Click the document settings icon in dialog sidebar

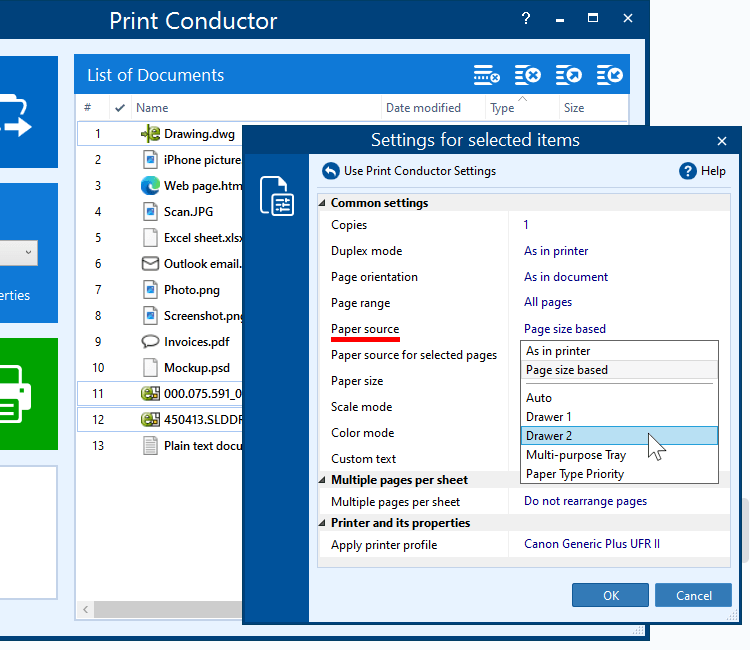tap(276, 196)
